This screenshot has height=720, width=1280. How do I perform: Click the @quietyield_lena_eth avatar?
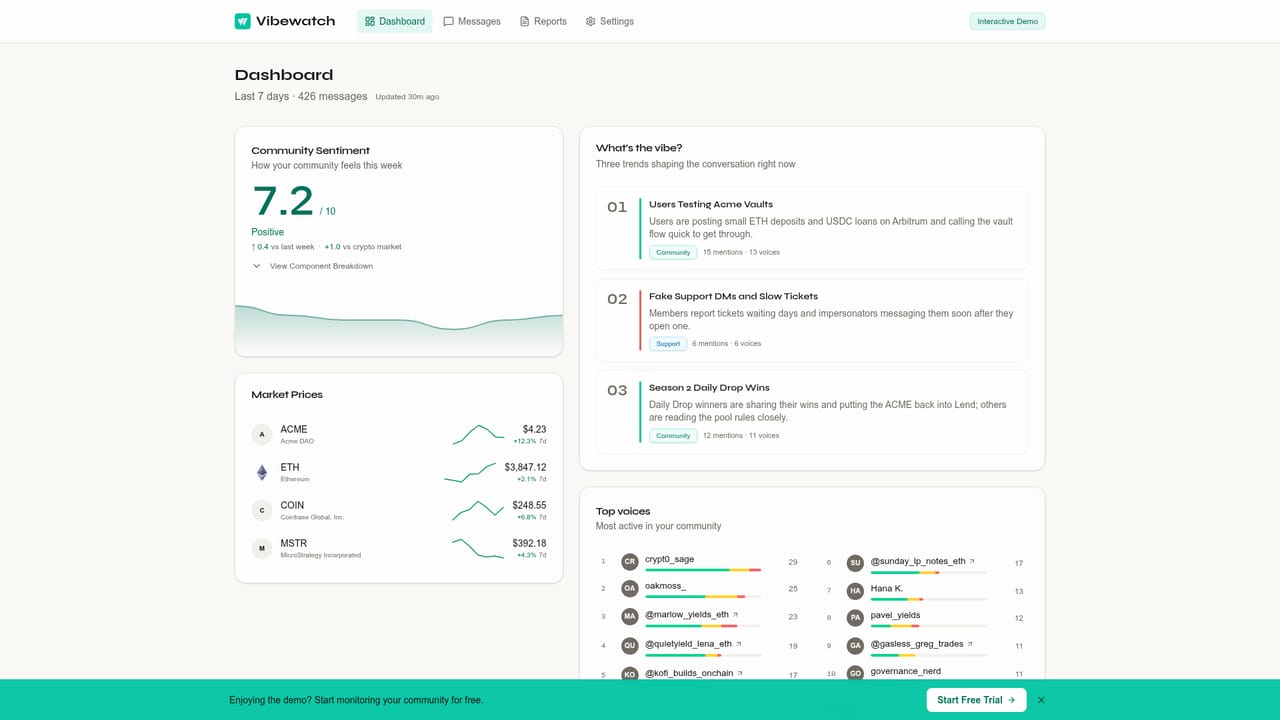(x=630, y=646)
